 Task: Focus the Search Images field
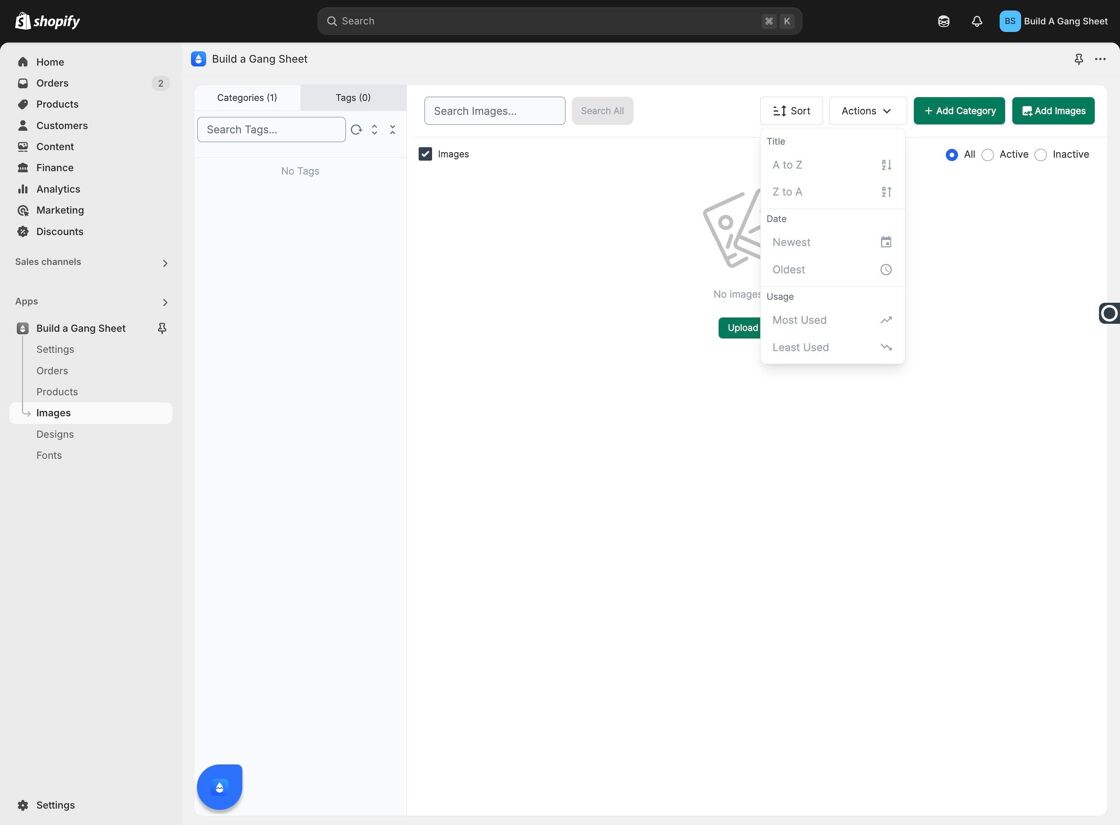494,111
